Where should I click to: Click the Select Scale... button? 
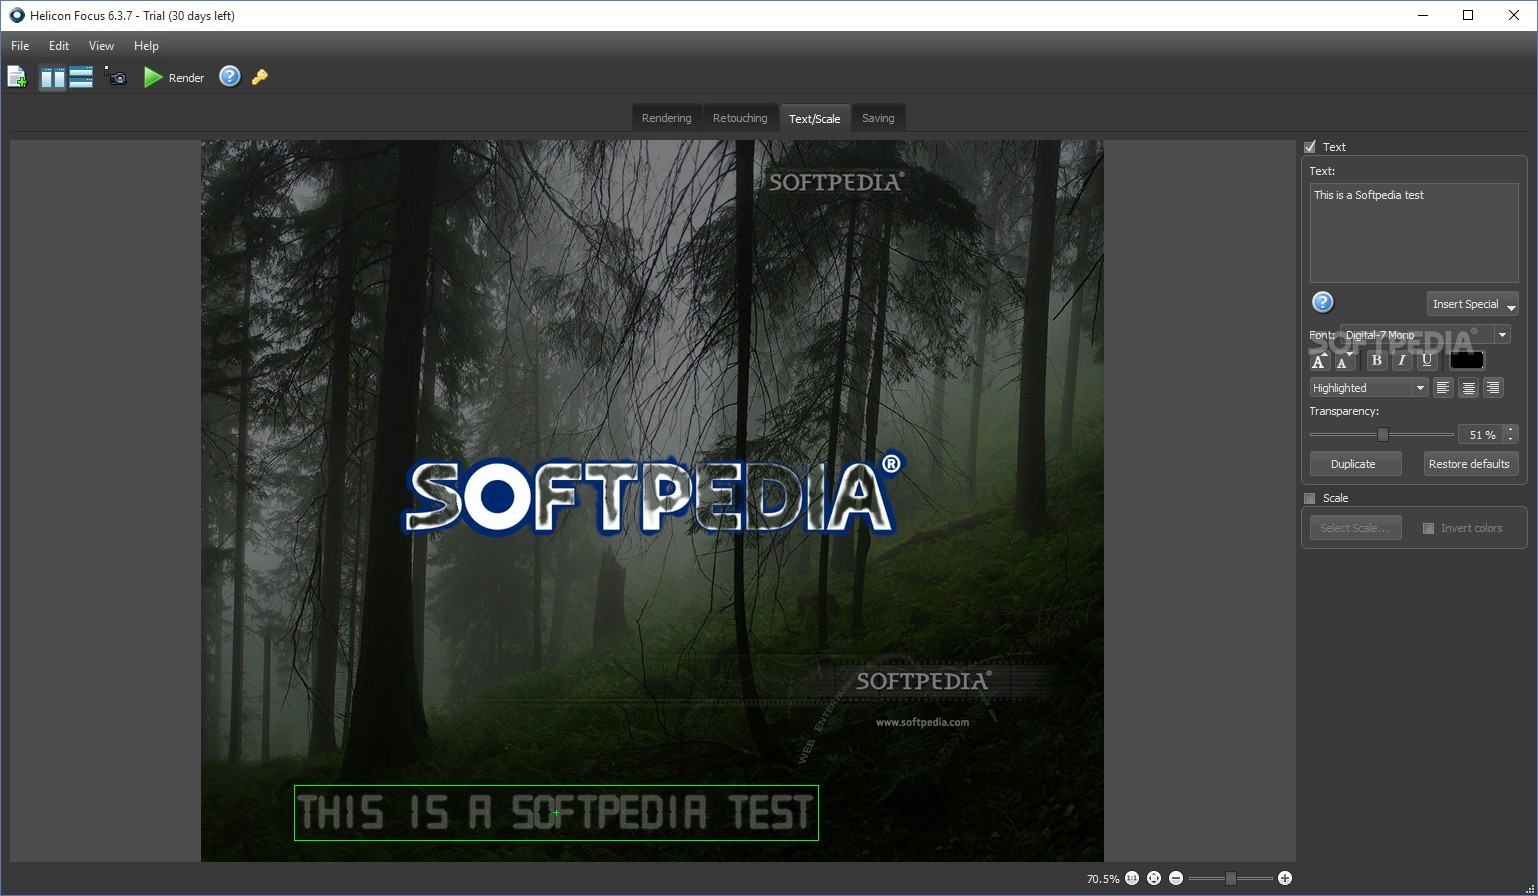[1355, 528]
